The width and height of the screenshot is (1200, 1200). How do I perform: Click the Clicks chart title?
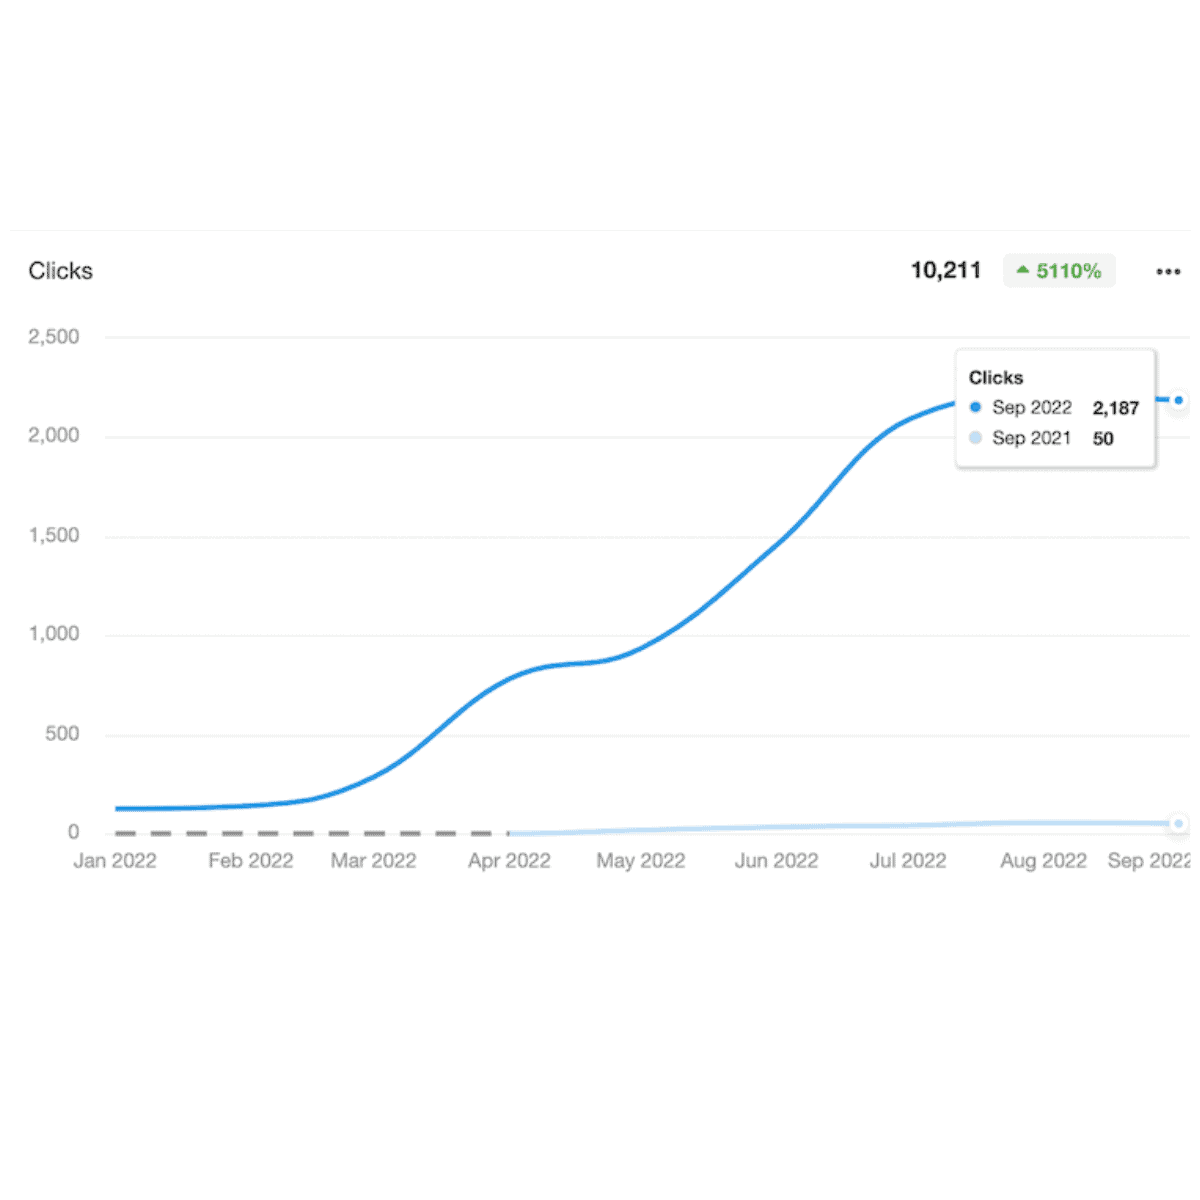click(60, 271)
